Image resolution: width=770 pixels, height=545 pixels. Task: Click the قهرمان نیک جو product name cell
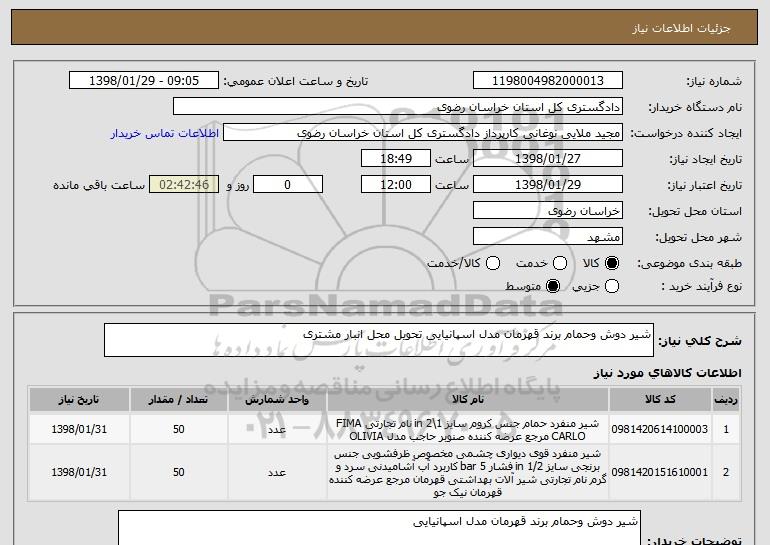[x=468, y=472]
